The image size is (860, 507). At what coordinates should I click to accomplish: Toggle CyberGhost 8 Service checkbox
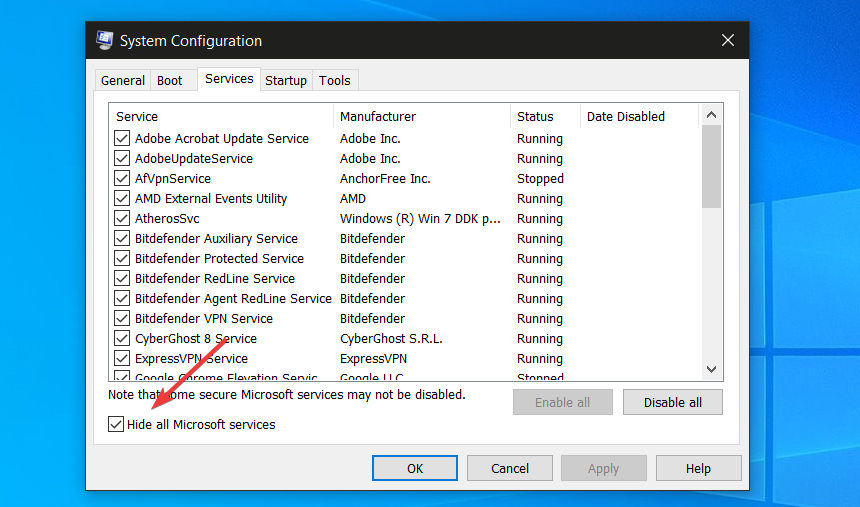point(122,339)
